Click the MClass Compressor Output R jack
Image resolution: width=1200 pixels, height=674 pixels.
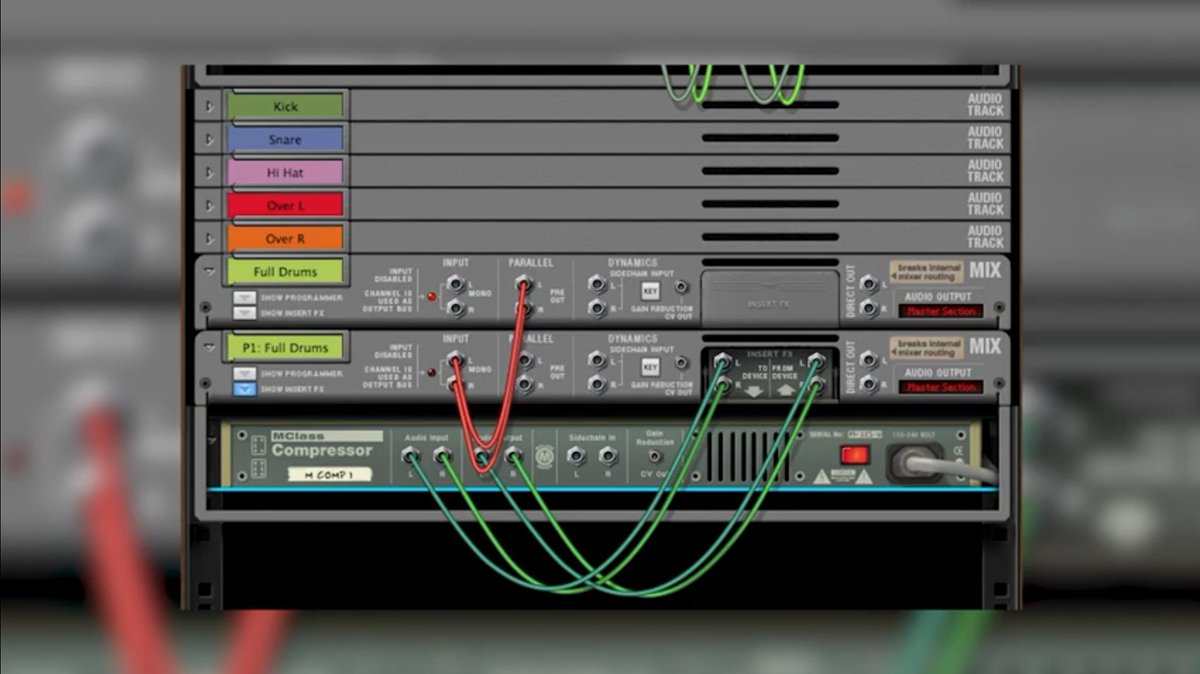point(513,456)
